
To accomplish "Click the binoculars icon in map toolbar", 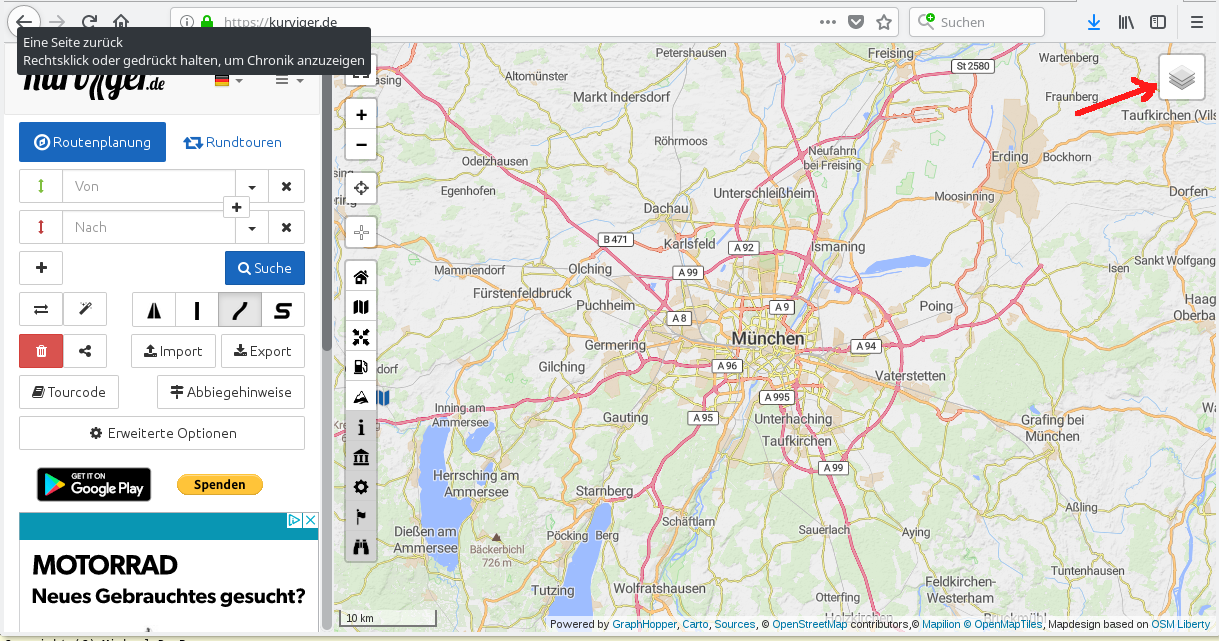I will (x=361, y=547).
